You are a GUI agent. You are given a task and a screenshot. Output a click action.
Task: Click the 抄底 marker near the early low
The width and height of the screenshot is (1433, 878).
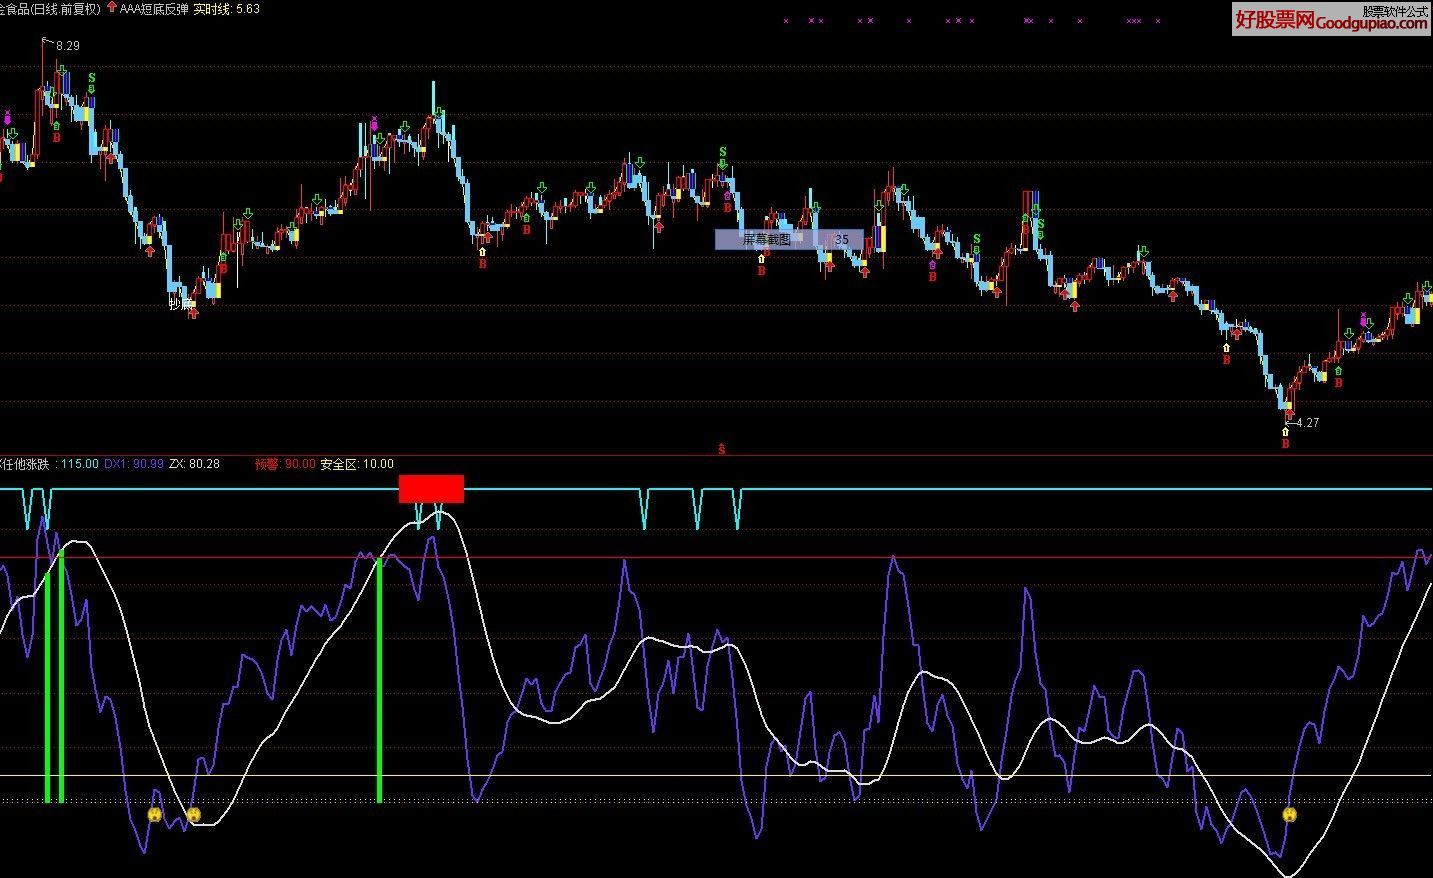pyautogui.click(x=179, y=304)
